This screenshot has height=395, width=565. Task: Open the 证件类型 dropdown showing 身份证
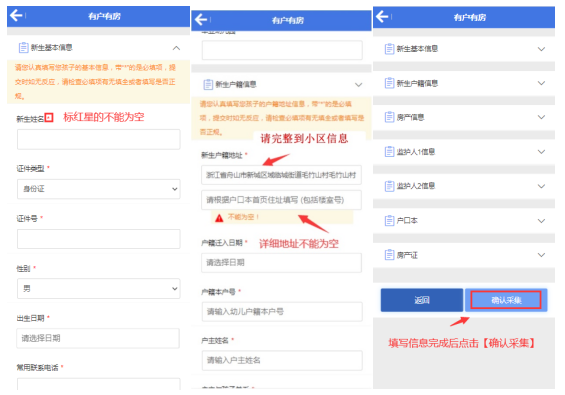coord(98,189)
